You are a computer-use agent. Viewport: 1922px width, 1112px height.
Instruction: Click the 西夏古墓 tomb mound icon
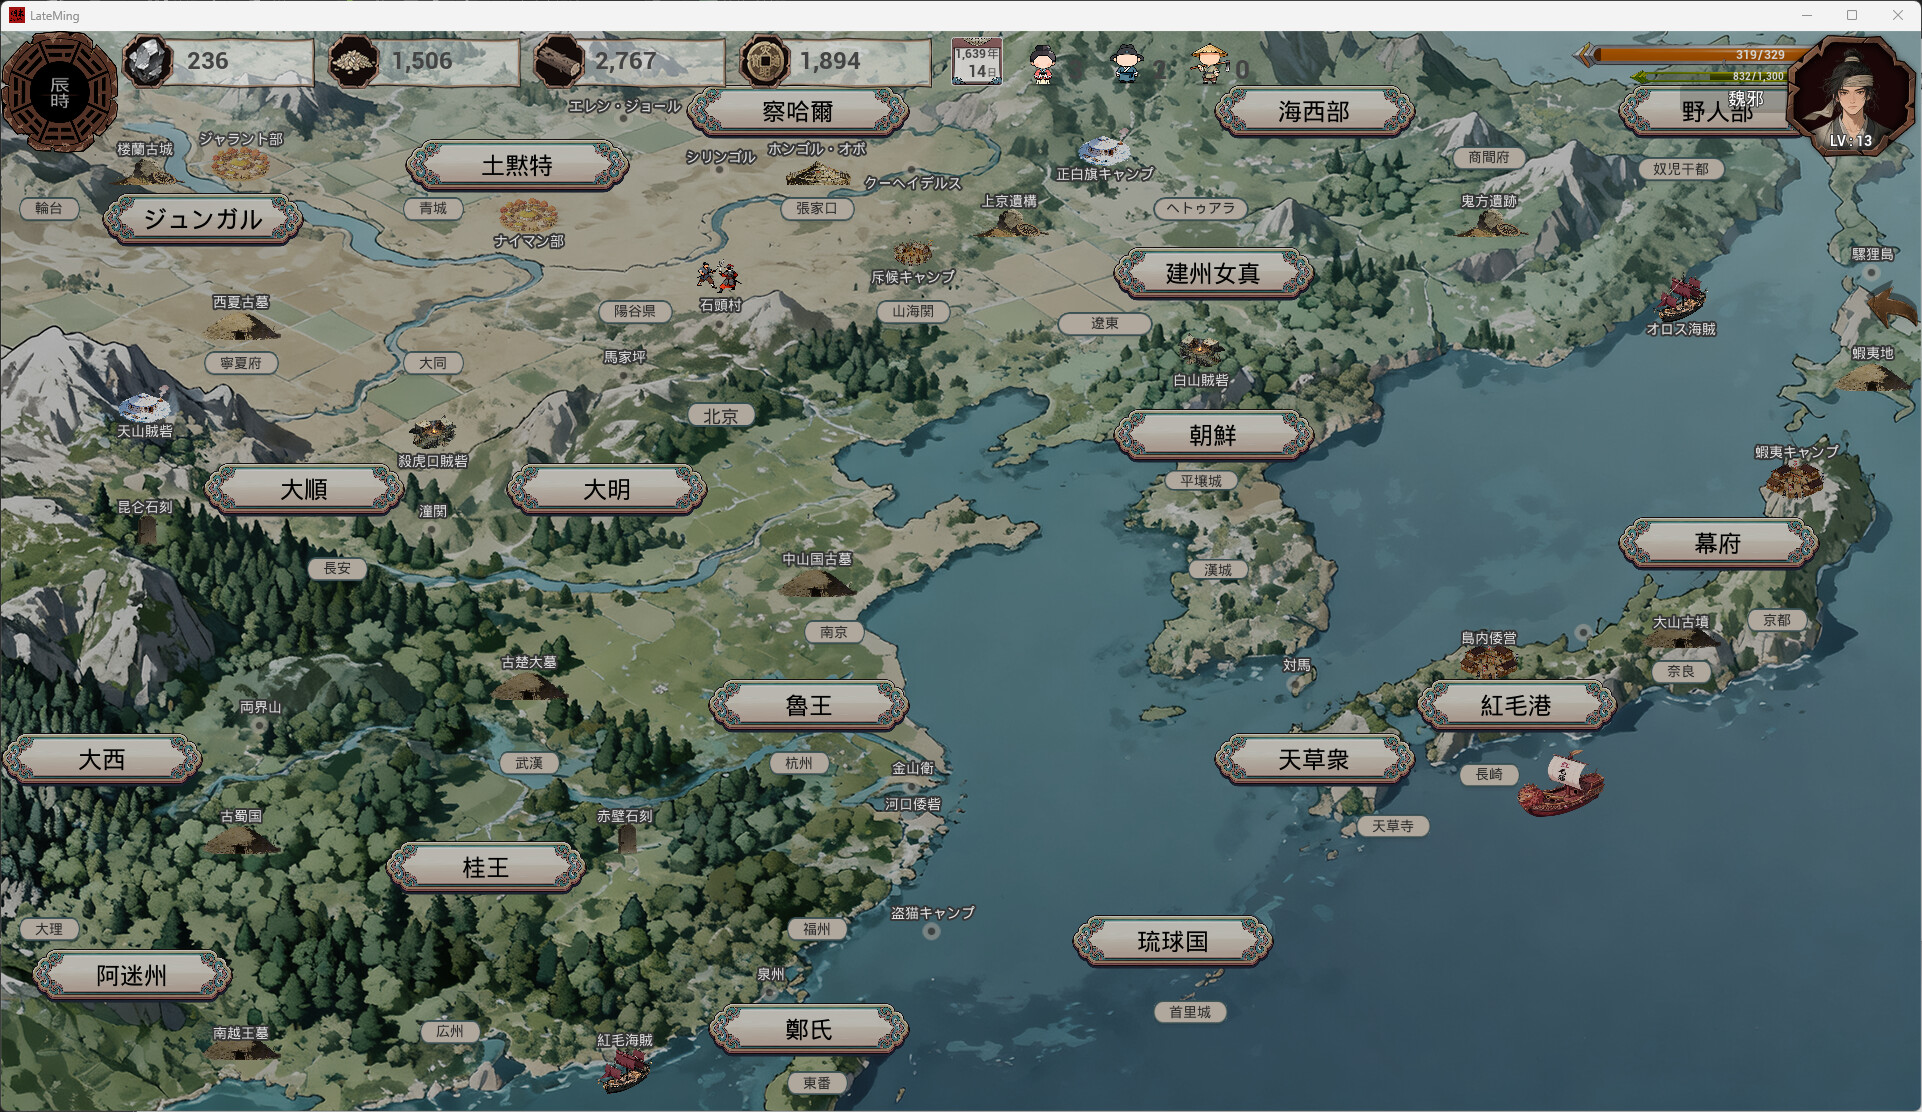point(240,326)
